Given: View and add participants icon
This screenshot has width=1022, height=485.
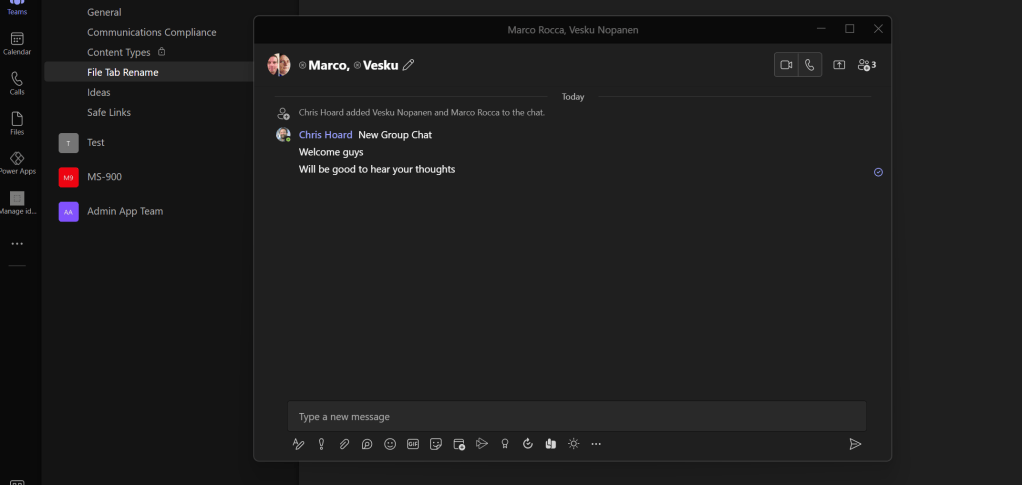Looking at the screenshot, I should (866, 65).
